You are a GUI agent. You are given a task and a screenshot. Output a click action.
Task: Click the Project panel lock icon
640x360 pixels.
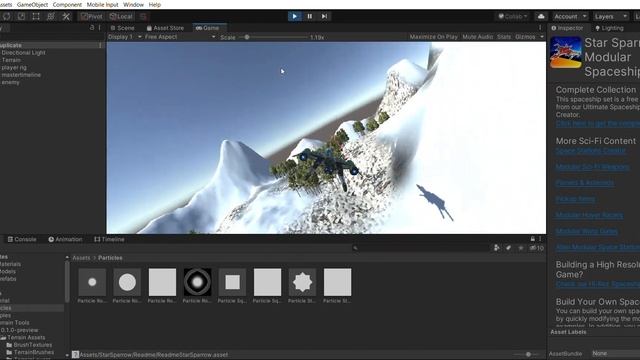click(533, 239)
